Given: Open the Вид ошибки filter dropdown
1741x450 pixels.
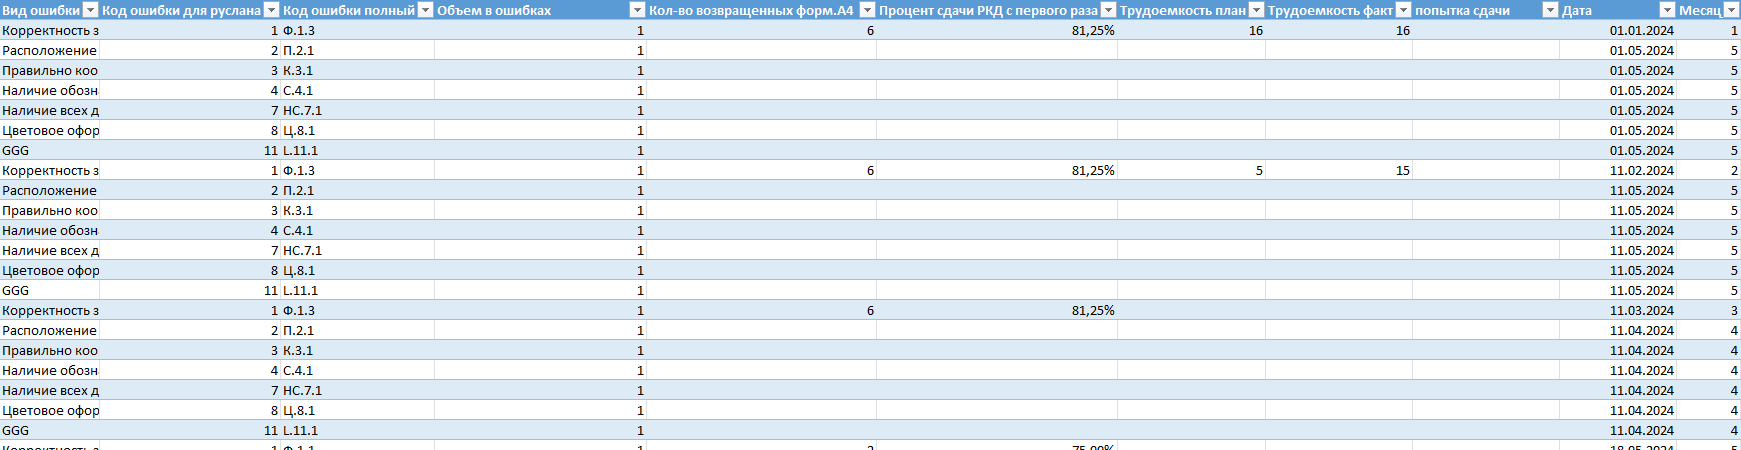Looking at the screenshot, I should point(90,10).
